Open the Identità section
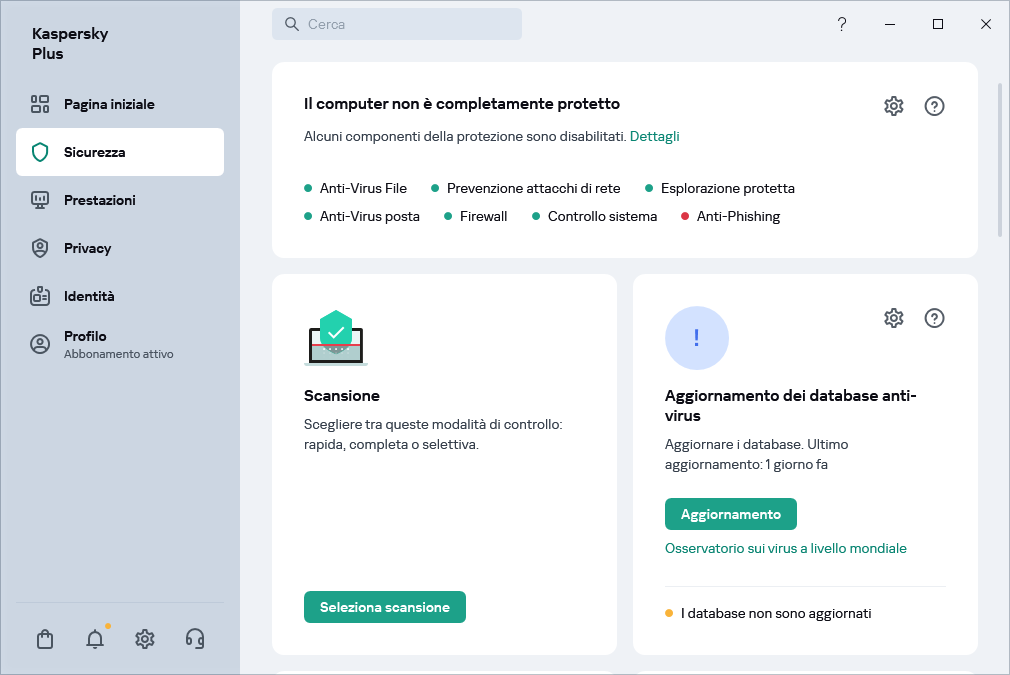 coord(89,296)
